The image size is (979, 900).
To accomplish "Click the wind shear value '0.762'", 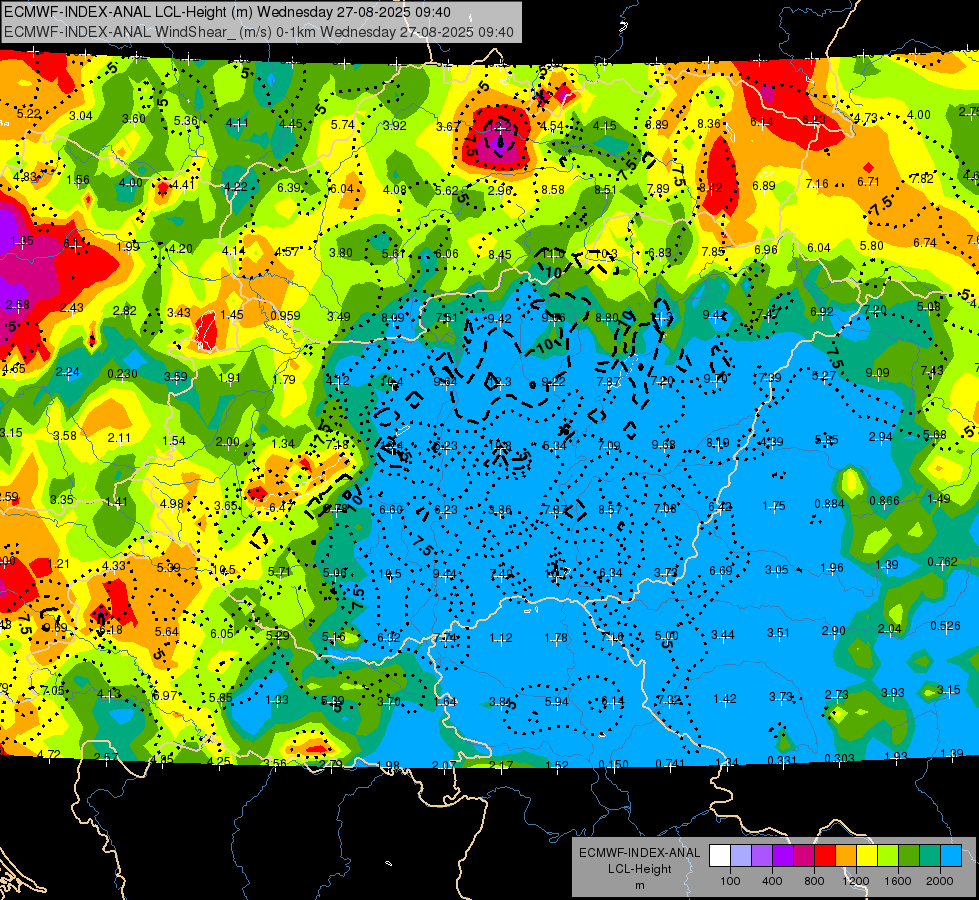I will (942, 561).
